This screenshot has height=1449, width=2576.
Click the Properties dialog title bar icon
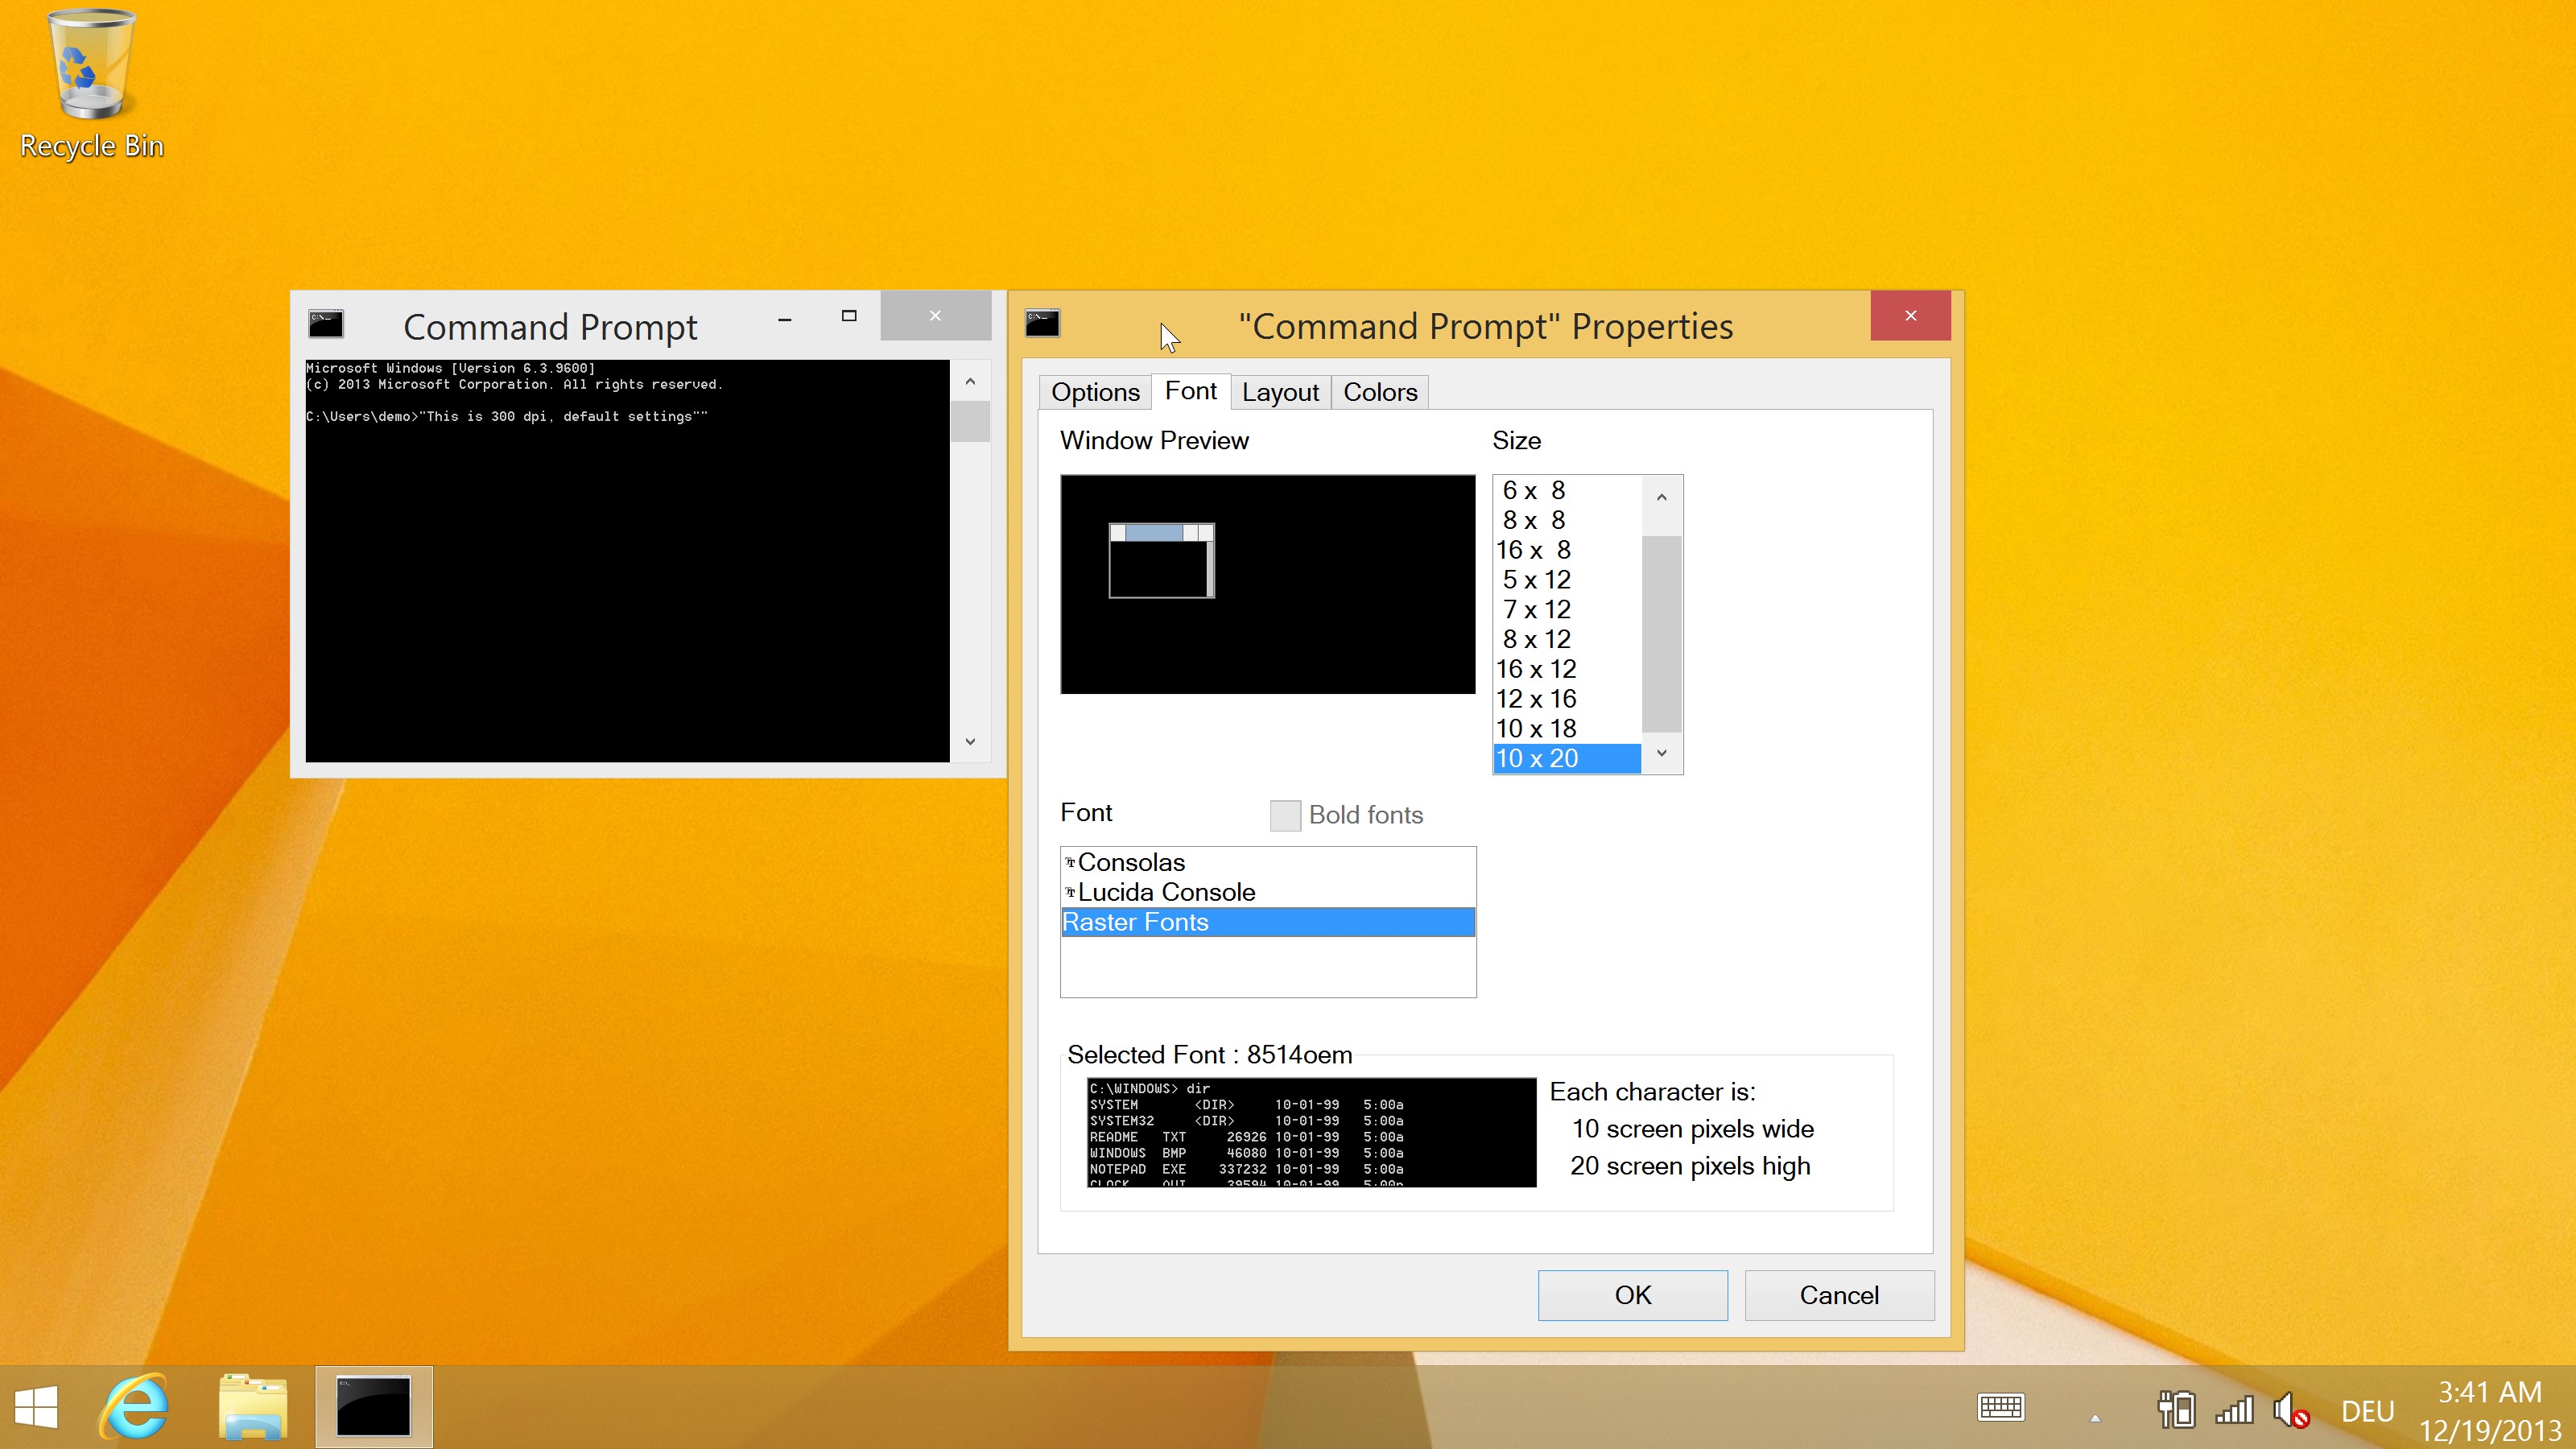click(1042, 323)
